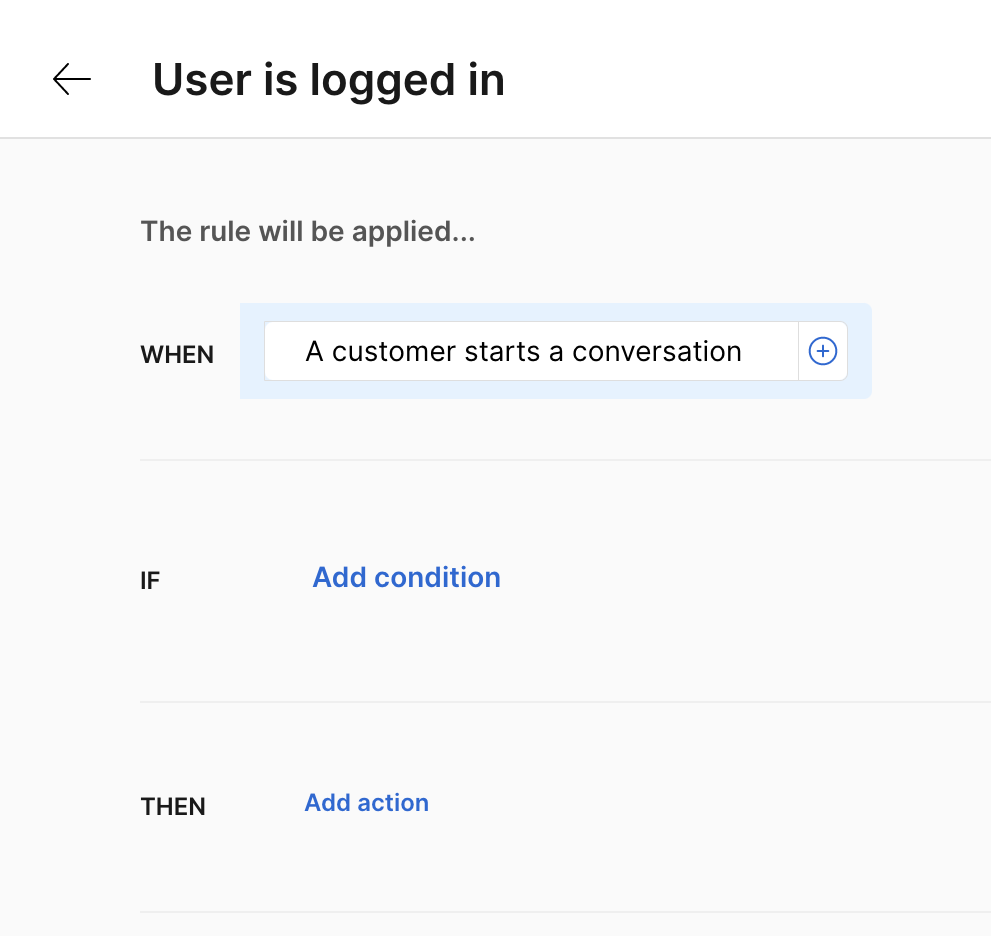Click the WHEN label
Screen dimensions: 991x936
[177, 355]
